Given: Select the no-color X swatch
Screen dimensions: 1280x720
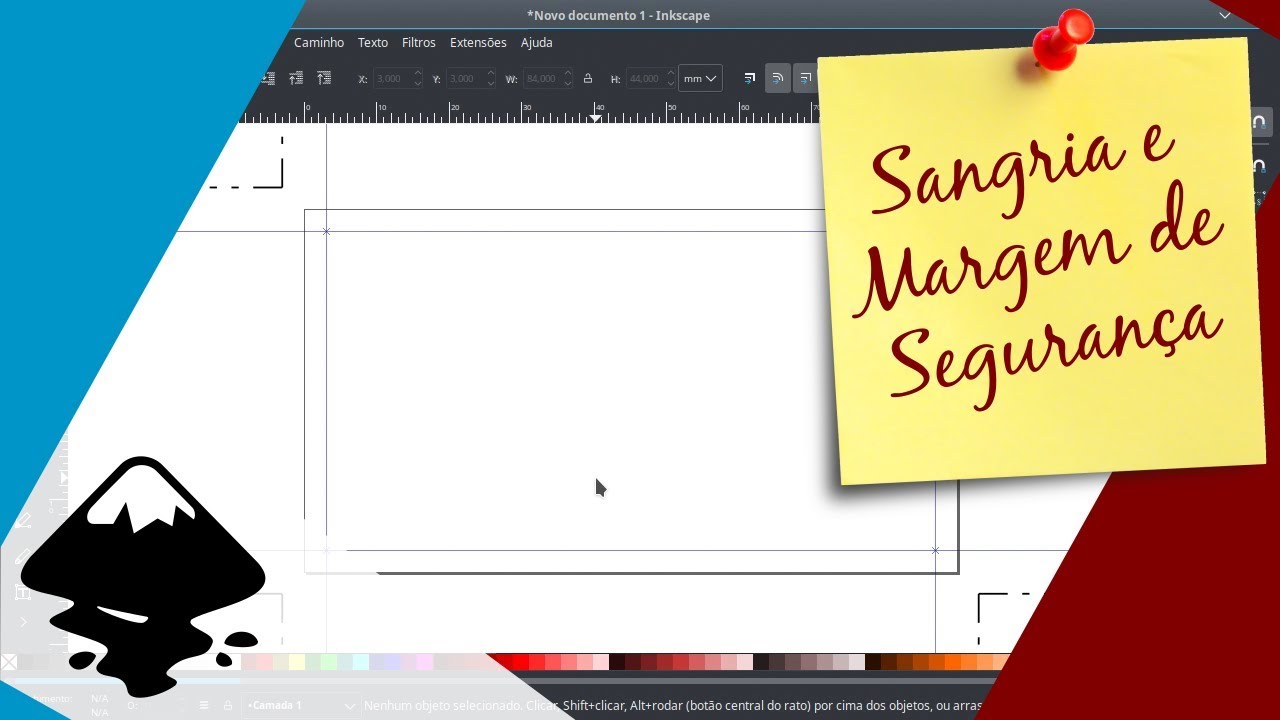Looking at the screenshot, I should tap(9, 662).
